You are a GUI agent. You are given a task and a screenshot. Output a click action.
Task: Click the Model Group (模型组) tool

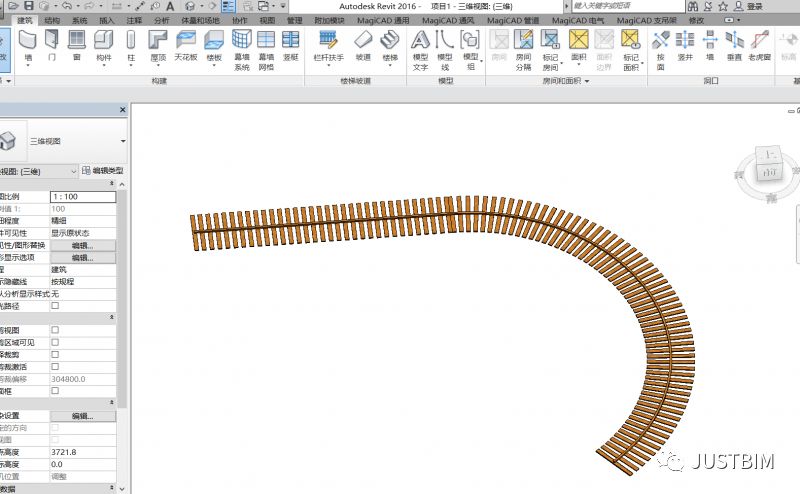[x=470, y=50]
